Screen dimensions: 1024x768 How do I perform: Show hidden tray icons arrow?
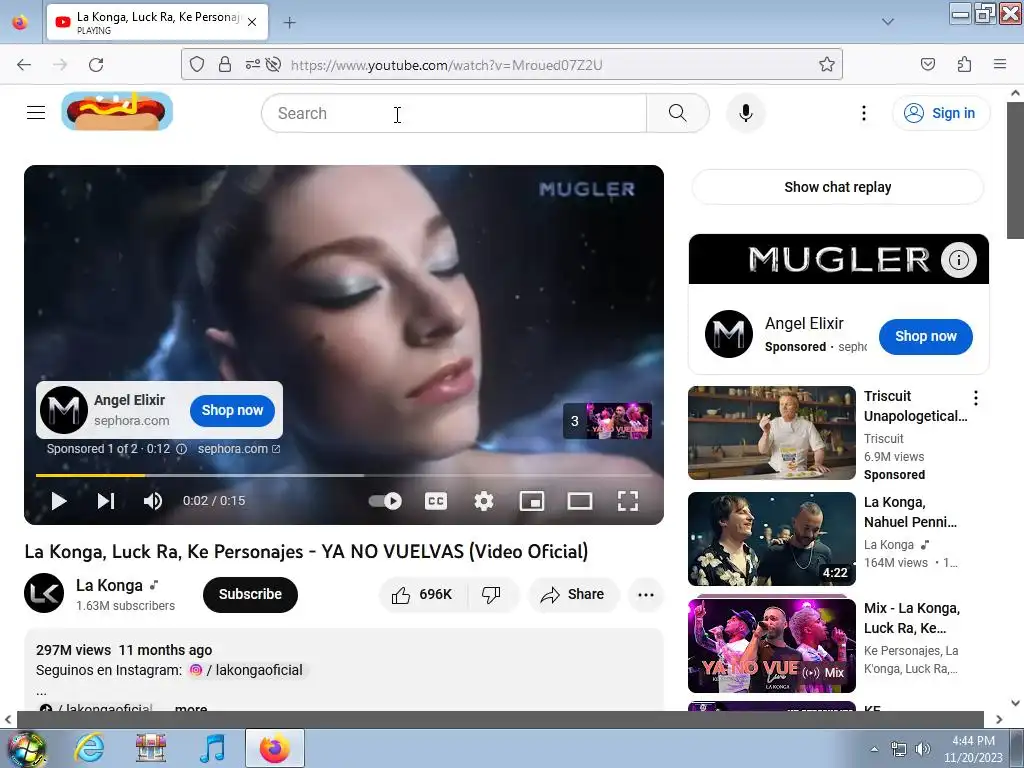(x=874, y=748)
